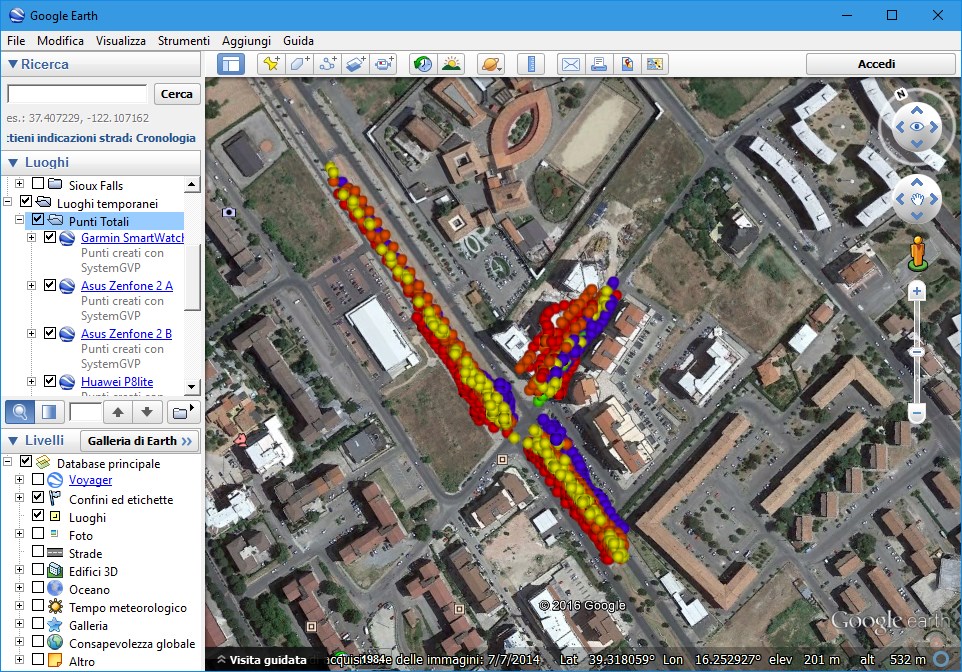Move item up in Places
The height and width of the screenshot is (672, 962).
pyautogui.click(x=118, y=412)
